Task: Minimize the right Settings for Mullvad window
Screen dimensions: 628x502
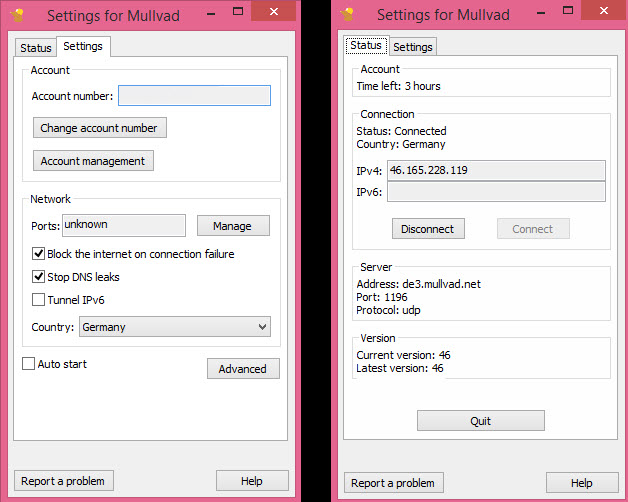Action: point(541,14)
